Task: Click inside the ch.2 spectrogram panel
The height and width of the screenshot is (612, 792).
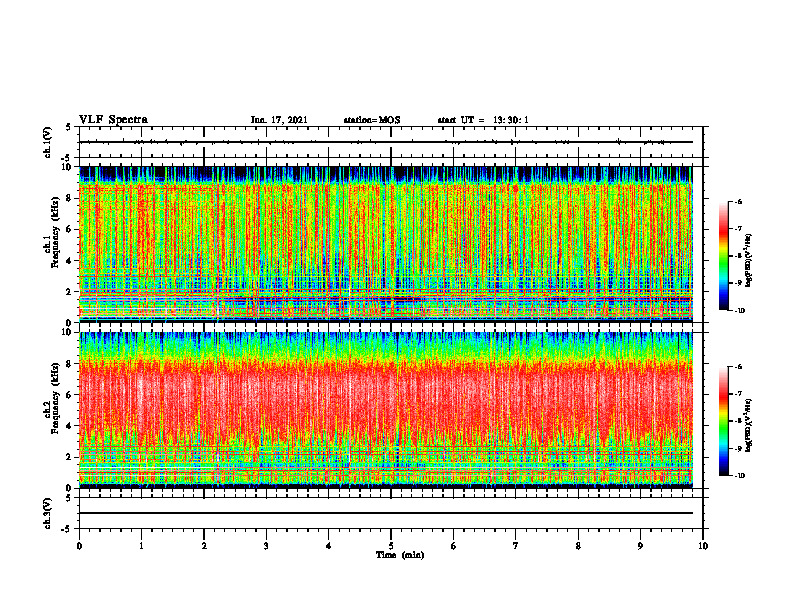Action: (386, 410)
